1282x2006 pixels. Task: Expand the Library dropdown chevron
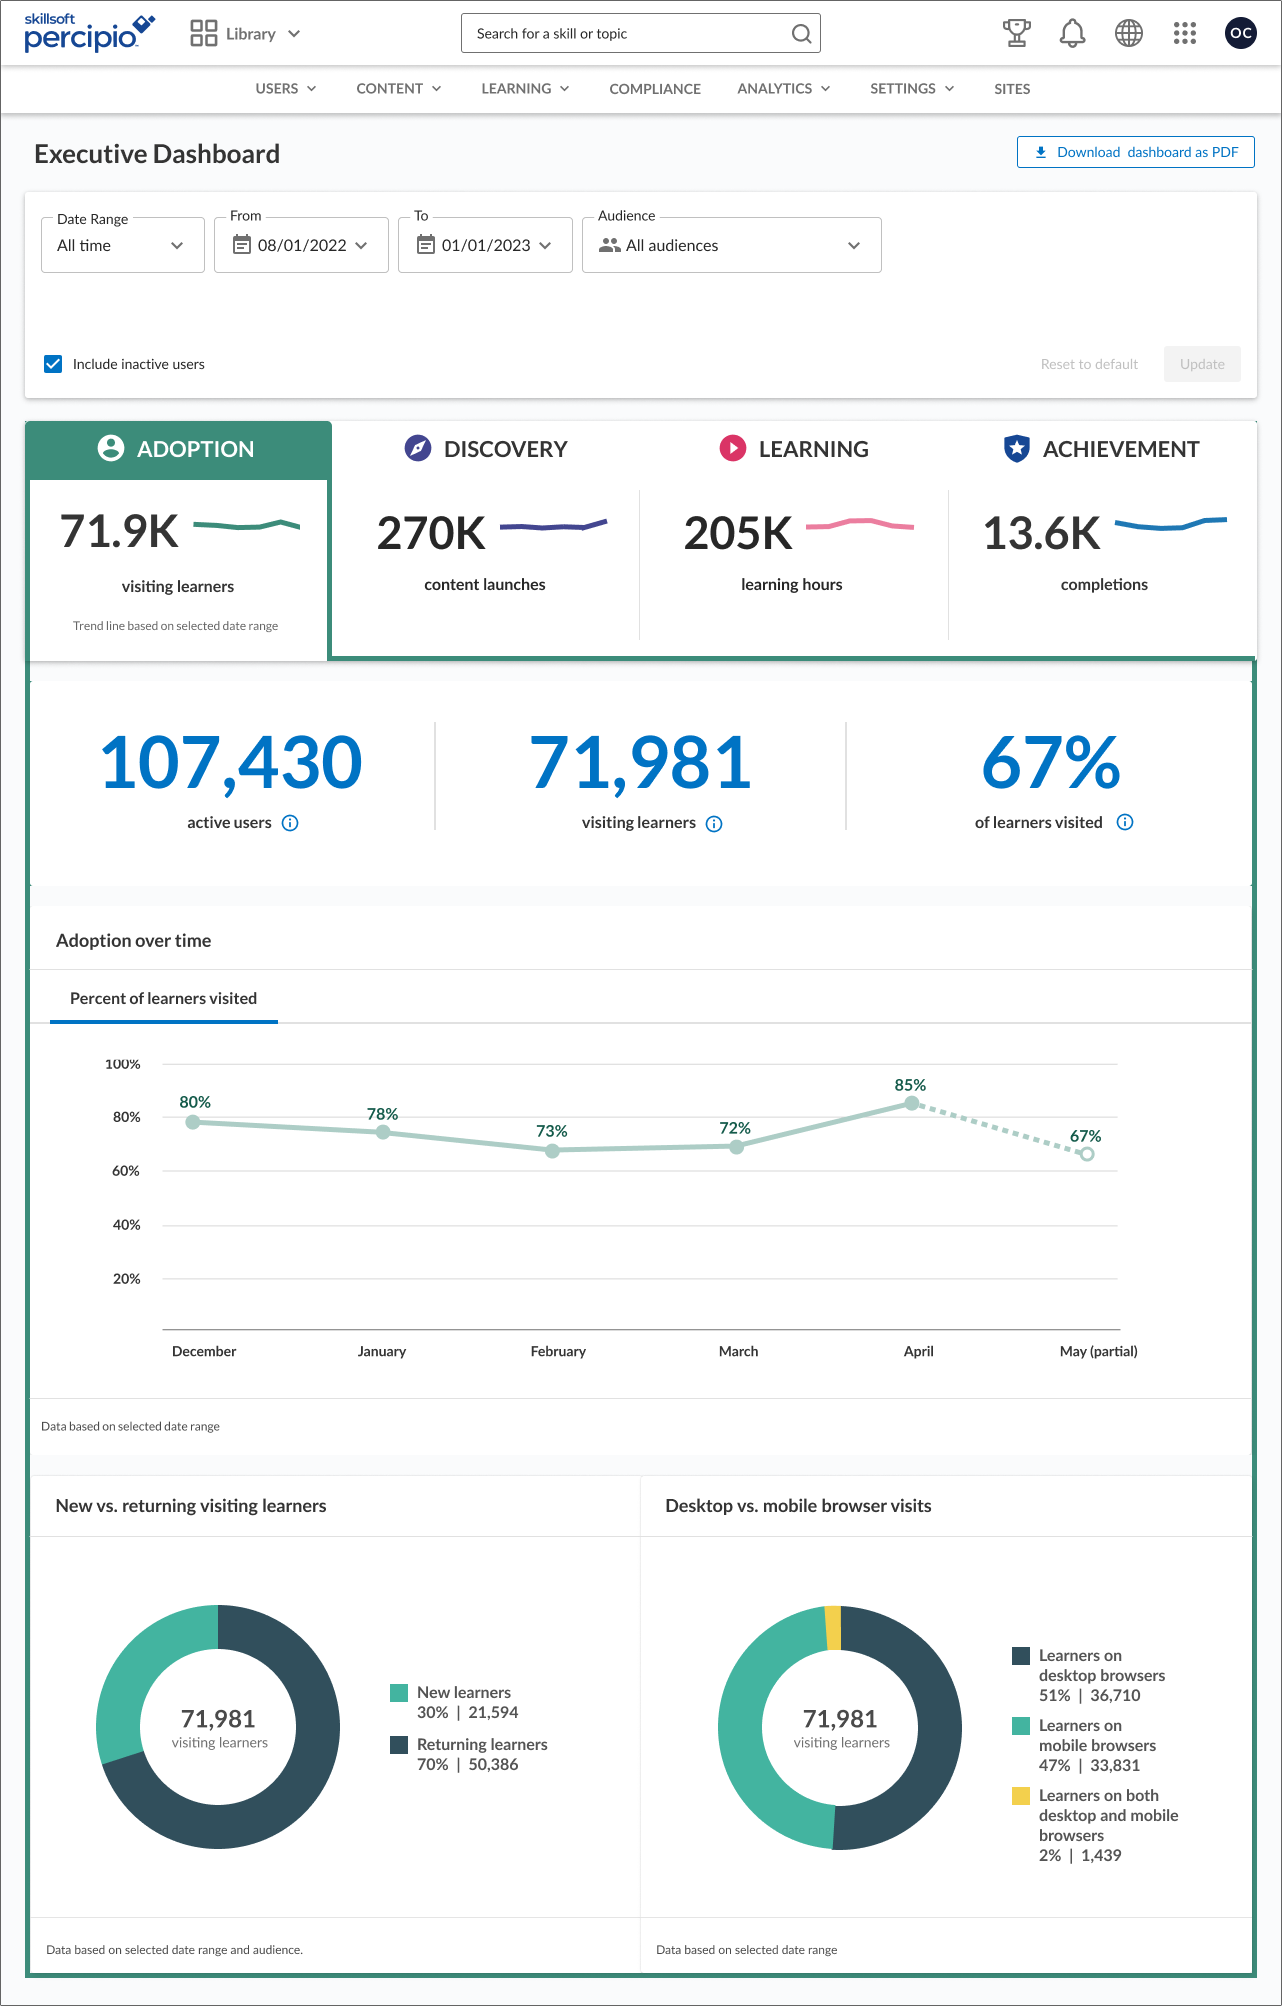pyautogui.click(x=294, y=34)
